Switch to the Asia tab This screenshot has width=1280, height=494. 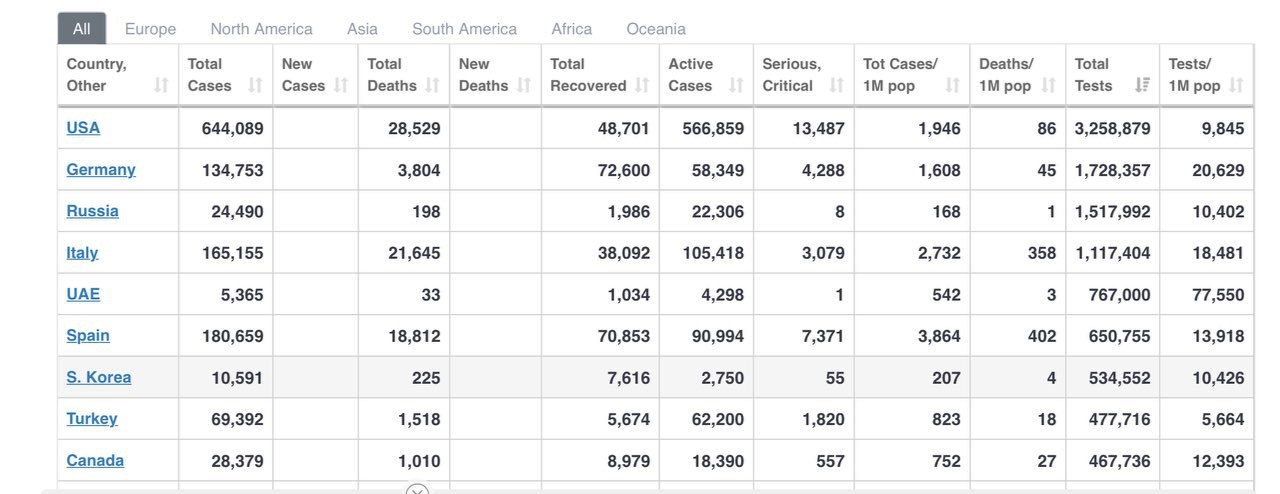363,29
